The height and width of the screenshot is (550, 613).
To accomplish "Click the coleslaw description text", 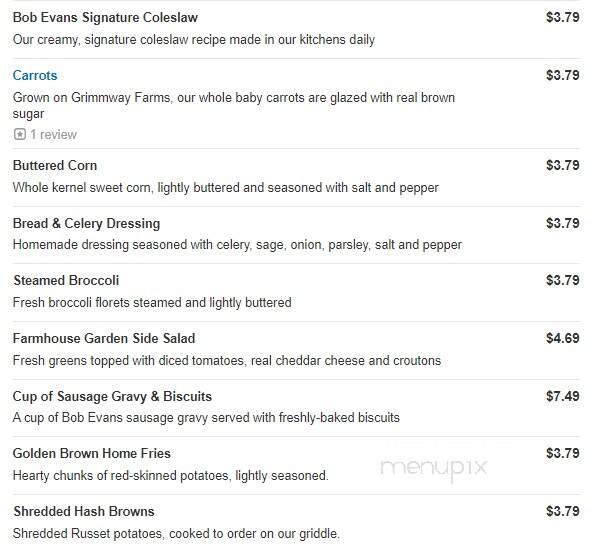I will point(194,39).
